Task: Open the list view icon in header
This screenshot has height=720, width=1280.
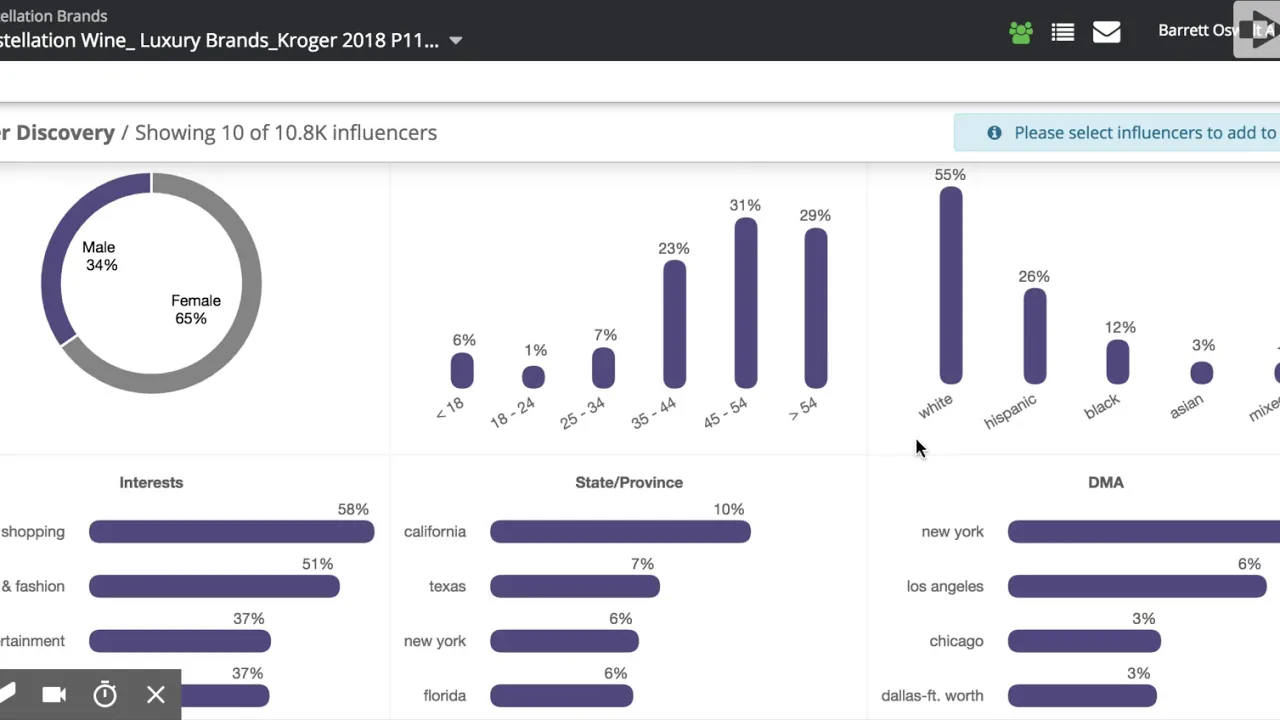Action: (1063, 32)
